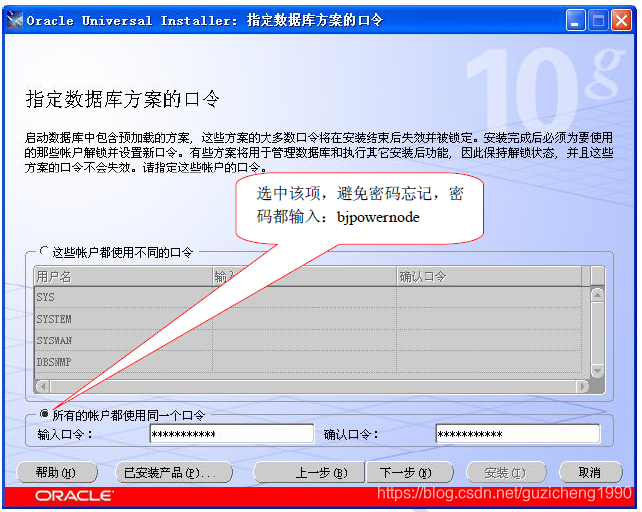Click the SYSTEM user row
Screen dimensions: 642x512
pyautogui.click(x=308, y=319)
